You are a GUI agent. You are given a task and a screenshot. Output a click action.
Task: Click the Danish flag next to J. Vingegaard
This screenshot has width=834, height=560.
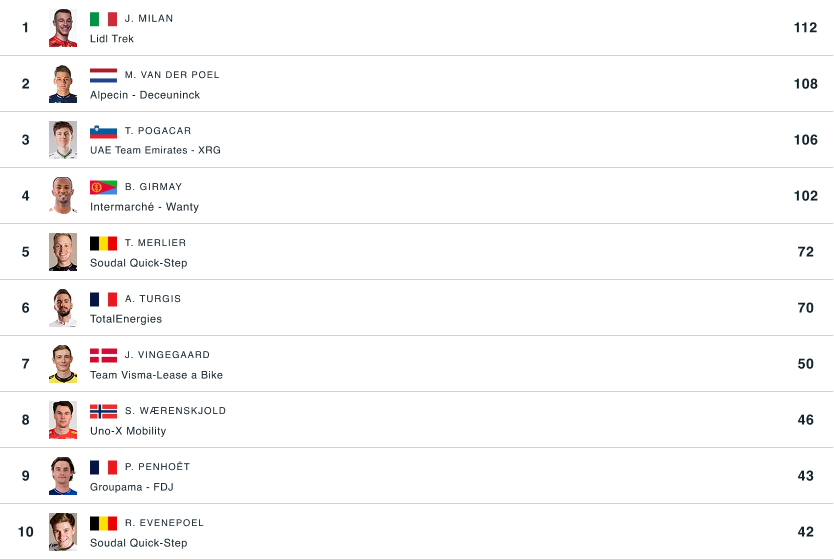click(x=103, y=355)
